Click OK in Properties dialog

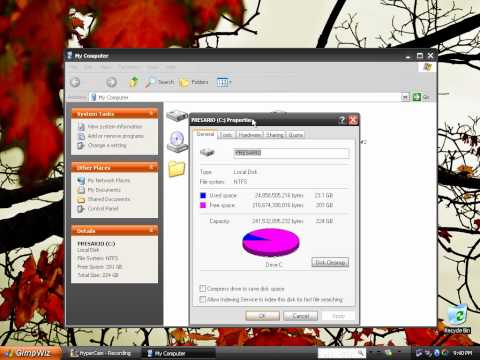pyautogui.click(x=262, y=316)
